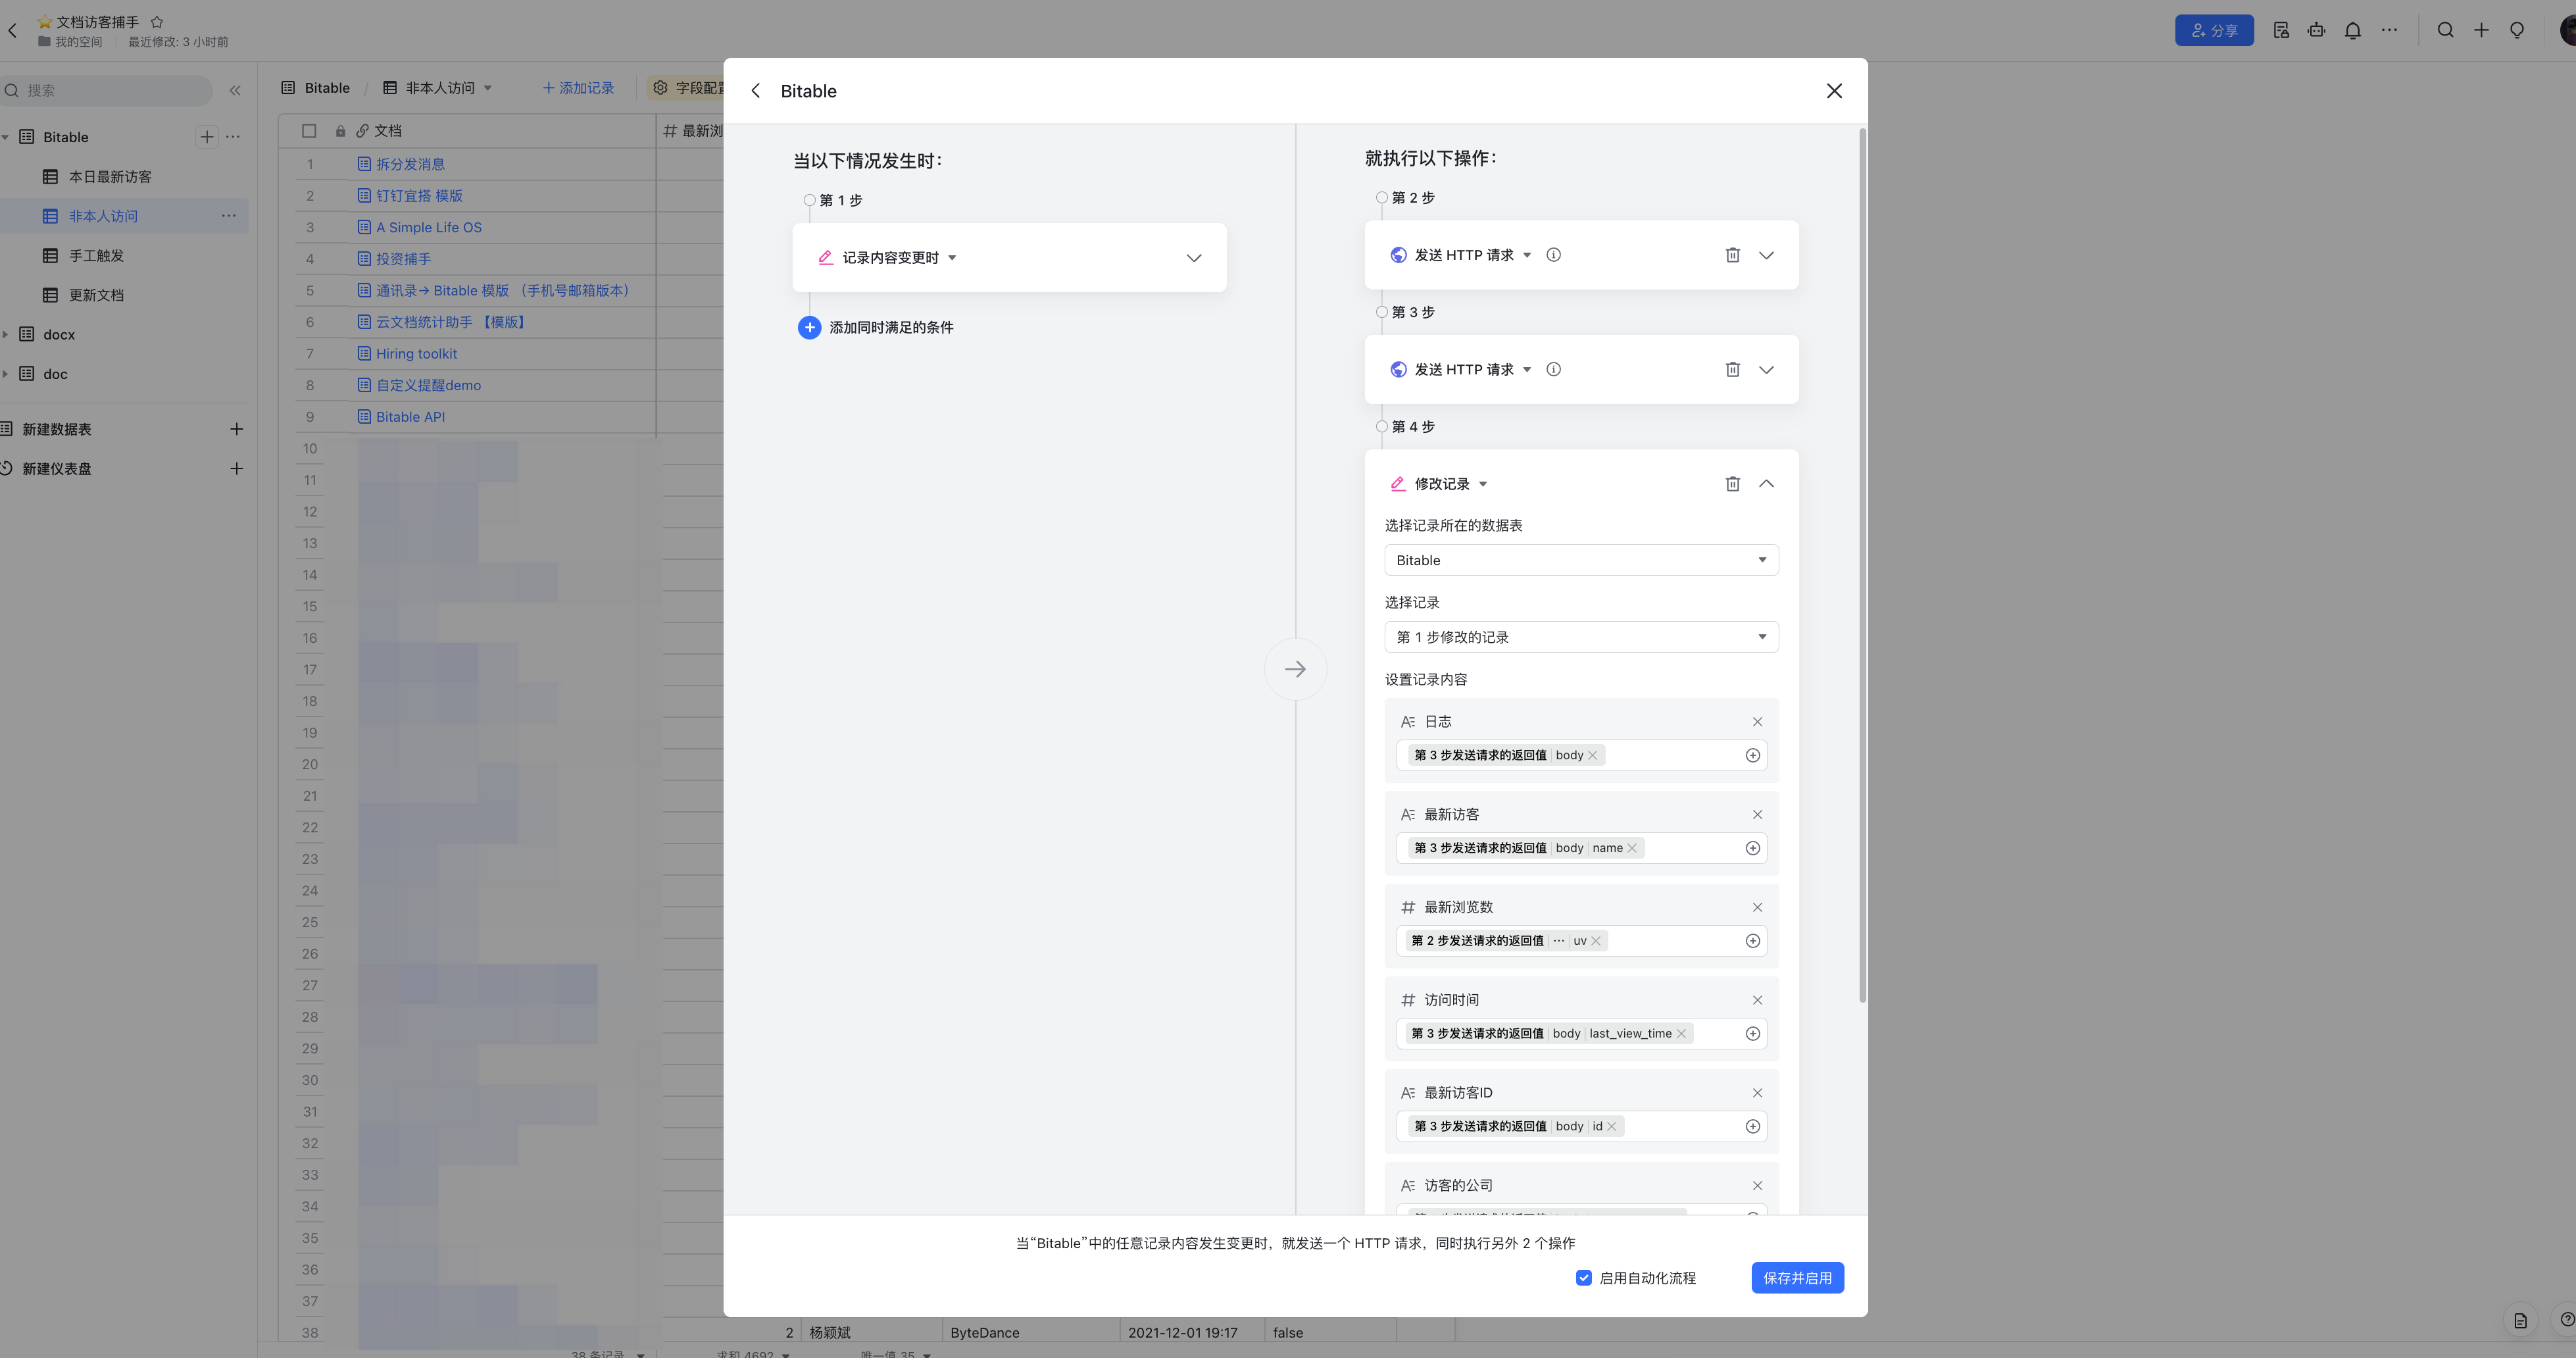Viewport: 2576px width, 1358px height.
Task: Open the data table dropdown showing Bitable
Action: [x=1581, y=560]
